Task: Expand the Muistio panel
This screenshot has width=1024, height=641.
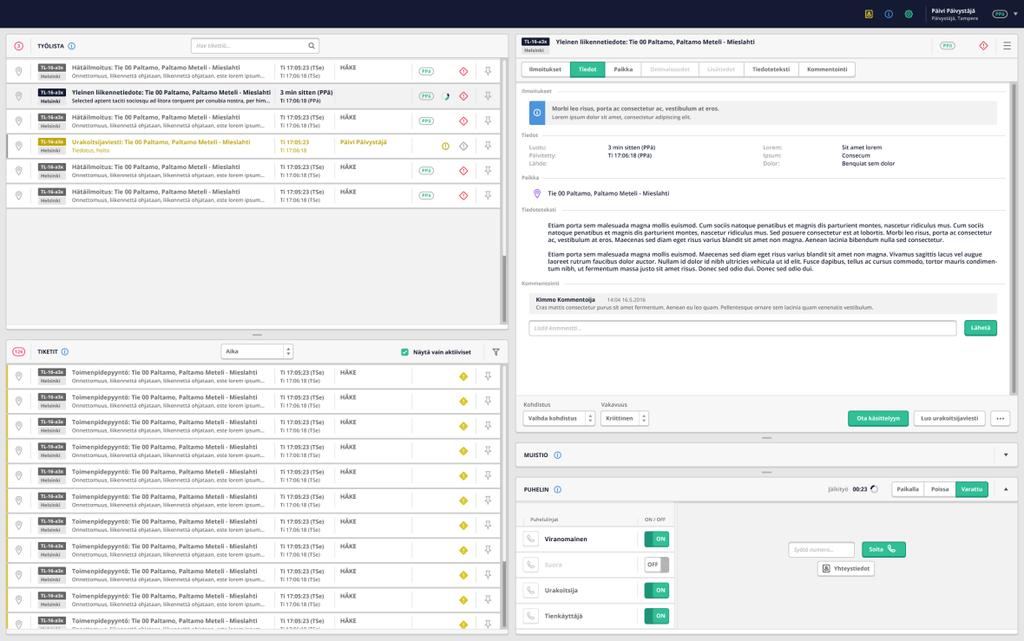Action: (1006, 455)
